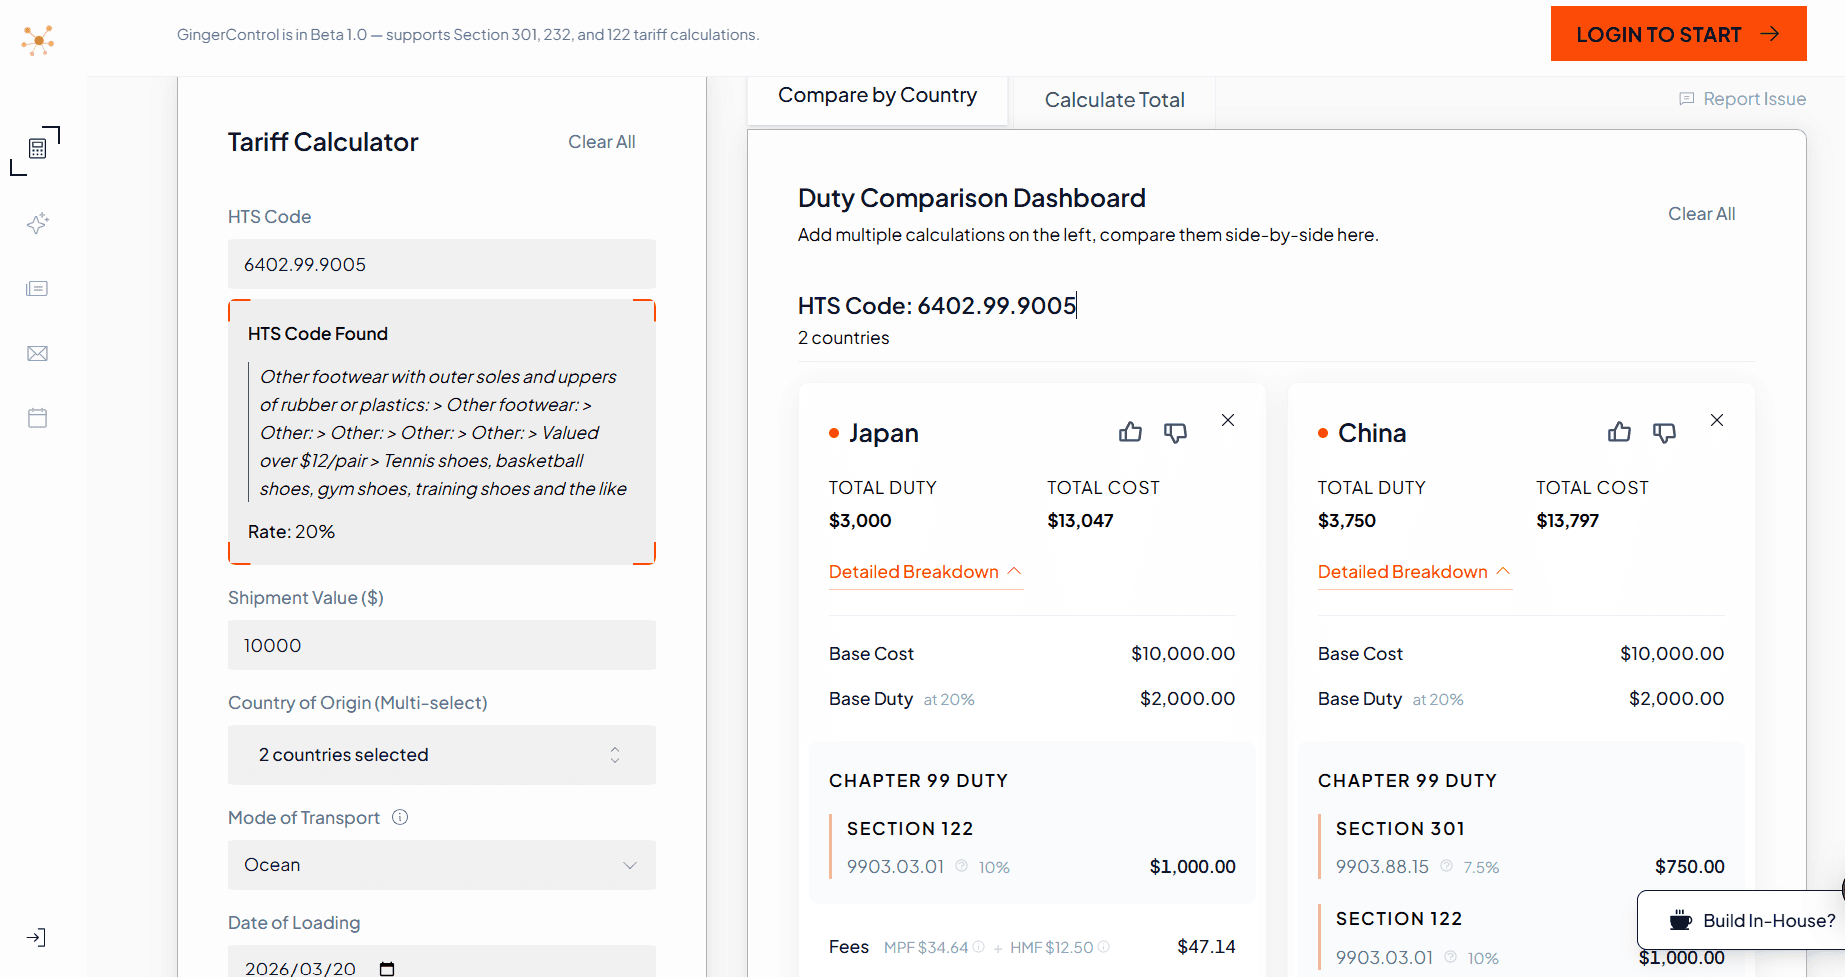Collapse China Detailed Breakdown

(x=1414, y=572)
